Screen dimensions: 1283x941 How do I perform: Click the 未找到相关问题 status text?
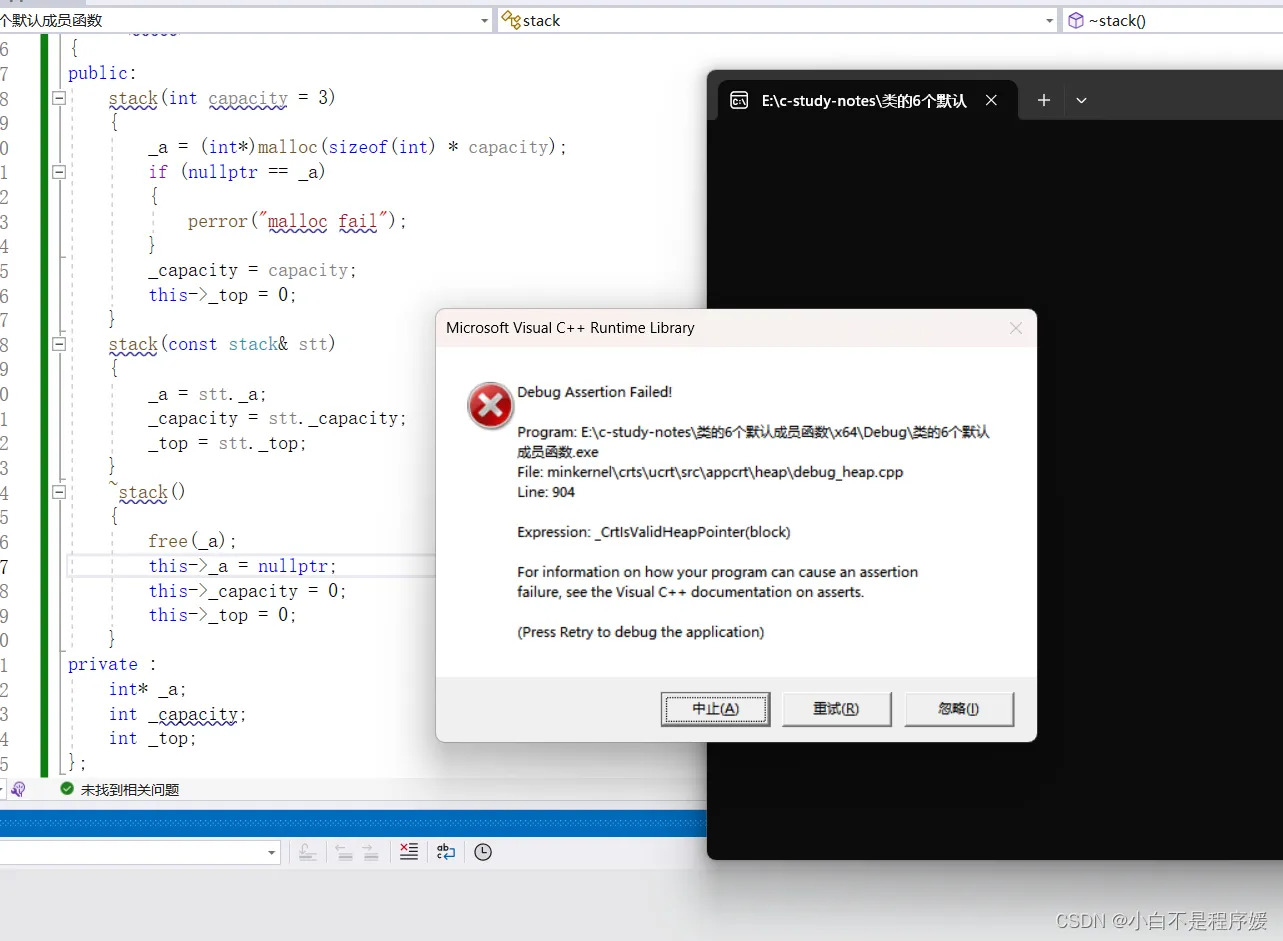pos(130,790)
